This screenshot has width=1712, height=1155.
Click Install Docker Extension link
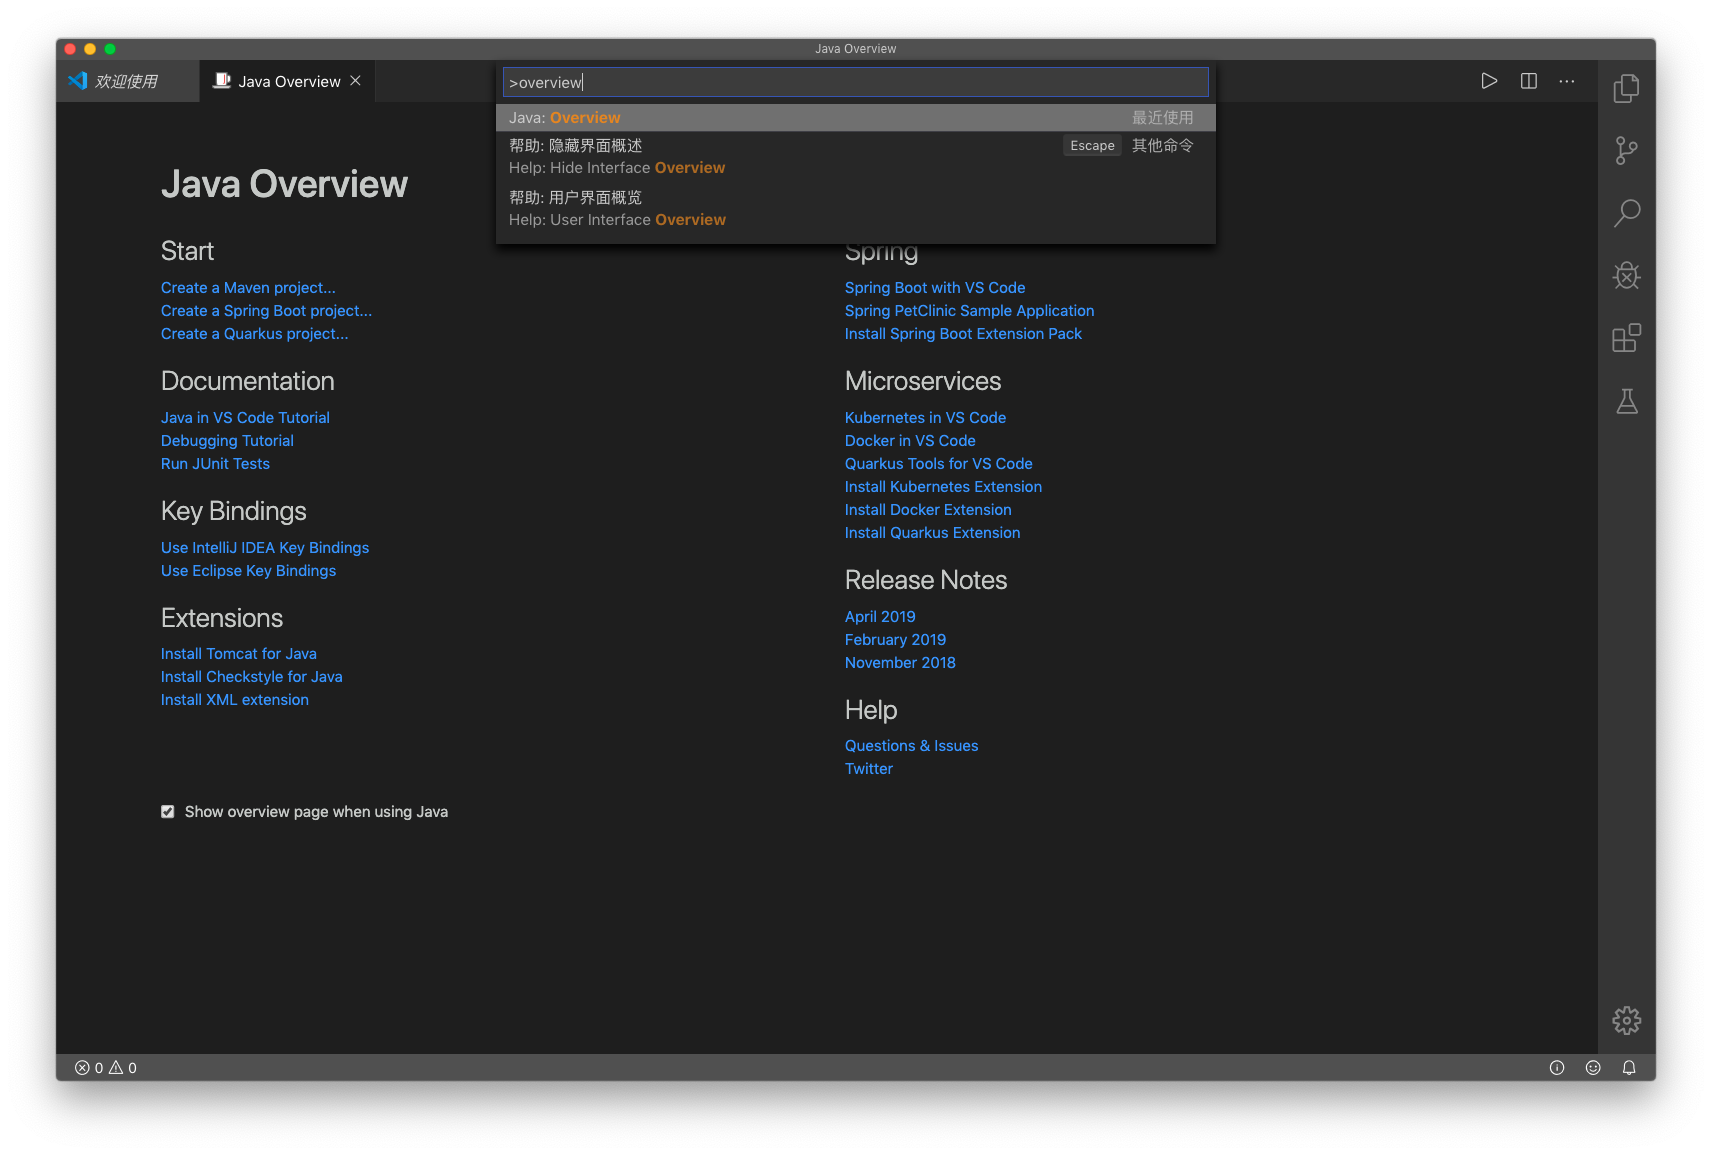coord(928,510)
